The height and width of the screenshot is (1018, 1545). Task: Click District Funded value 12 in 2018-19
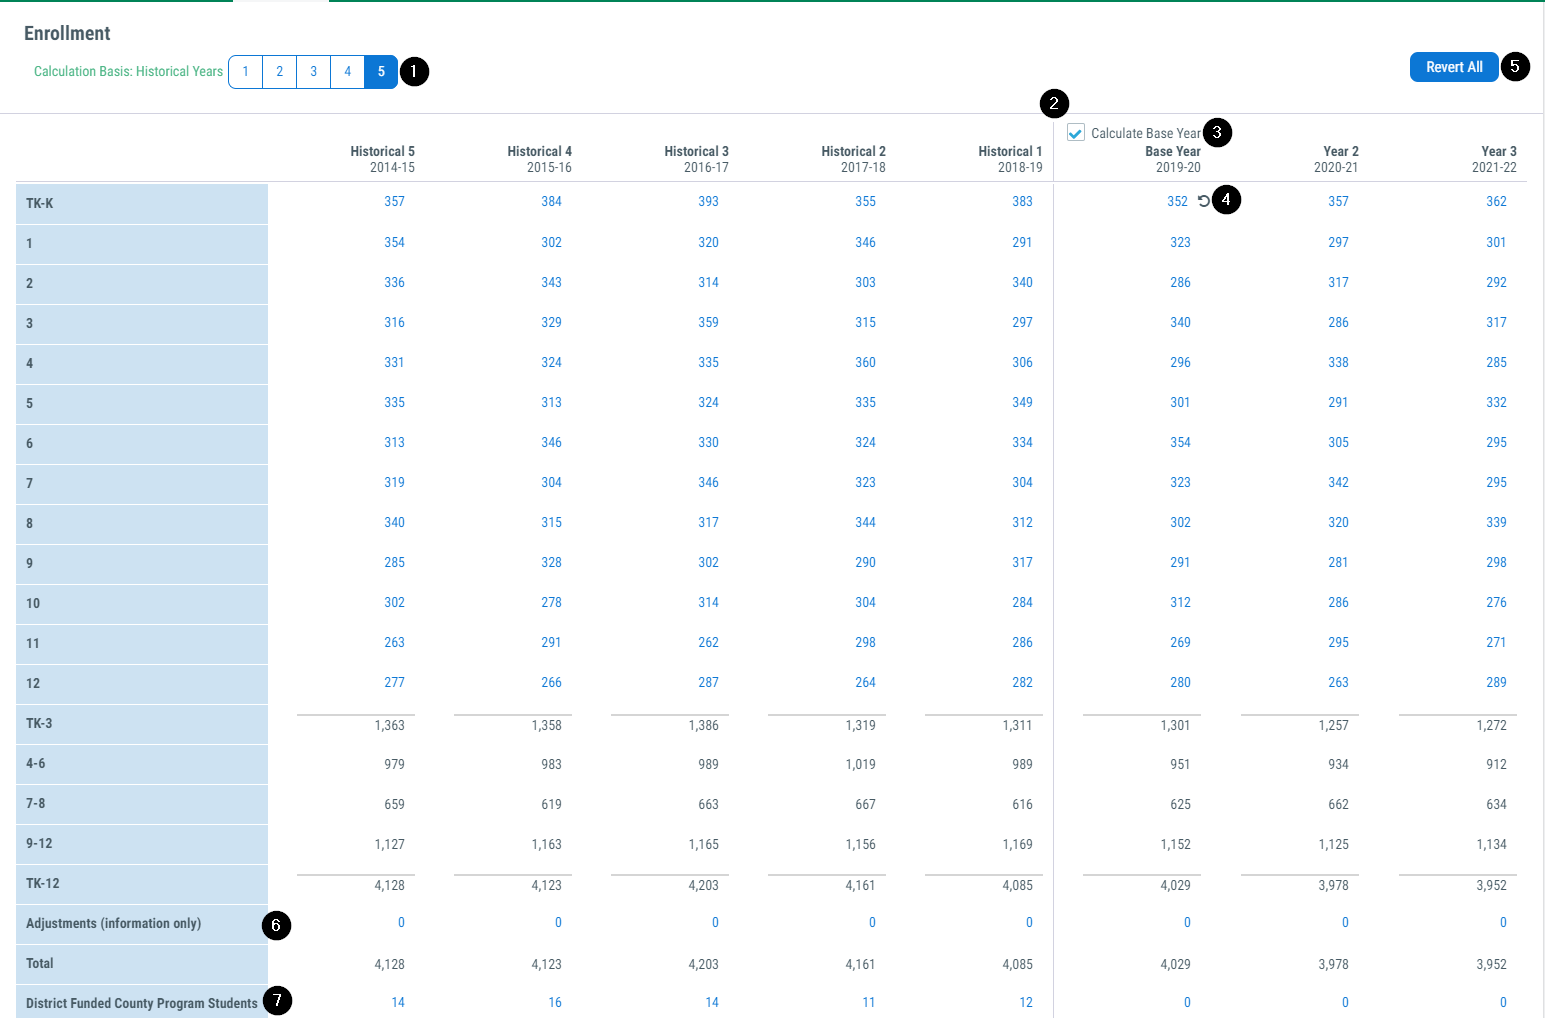click(x=1026, y=1003)
